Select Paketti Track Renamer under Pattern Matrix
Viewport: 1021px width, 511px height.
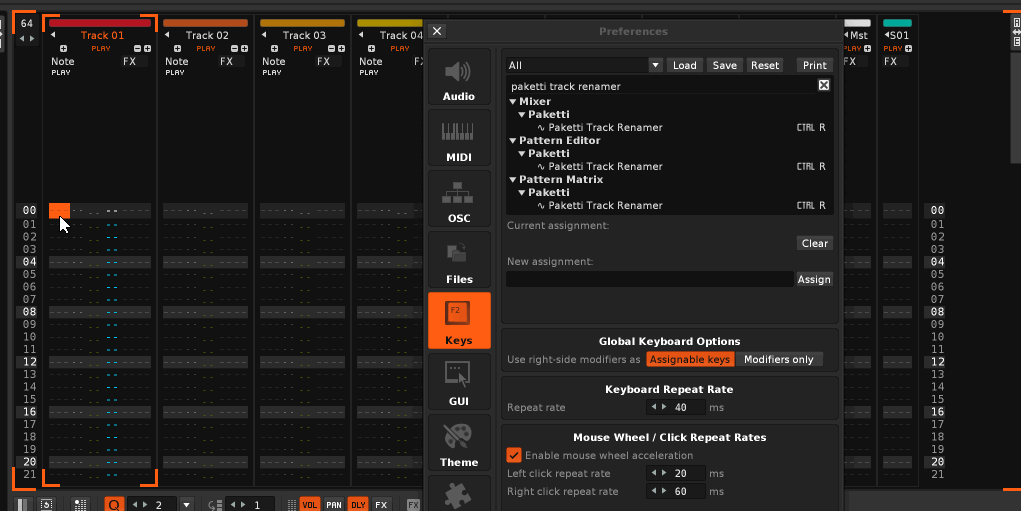tap(605, 206)
